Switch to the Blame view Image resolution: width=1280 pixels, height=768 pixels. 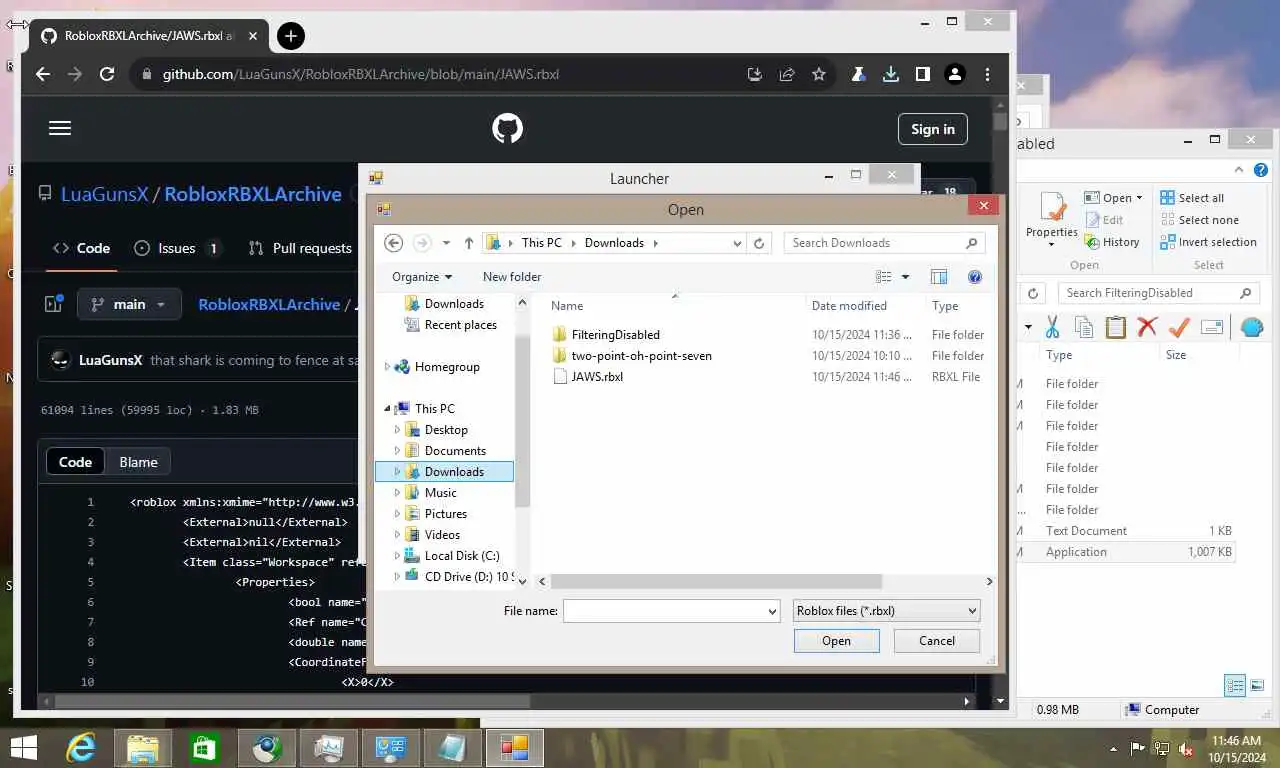138,462
